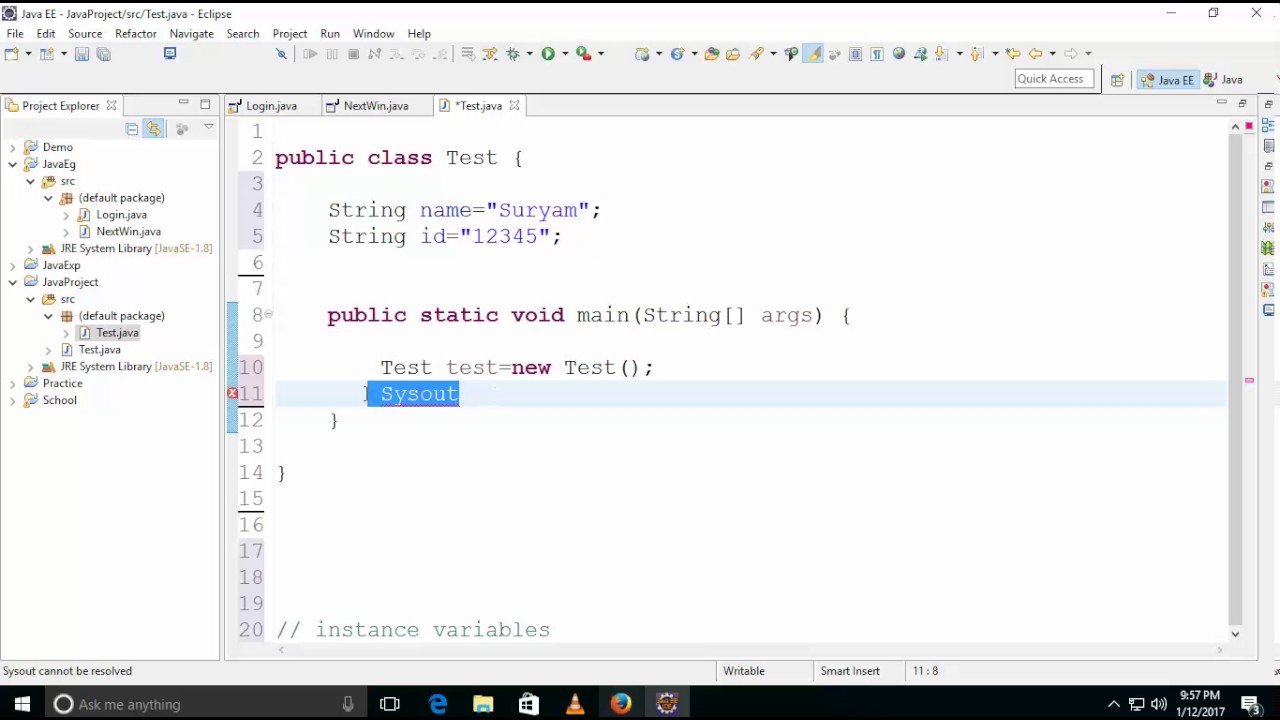
Task: Click Smart Insert in status bar
Action: [x=850, y=671]
